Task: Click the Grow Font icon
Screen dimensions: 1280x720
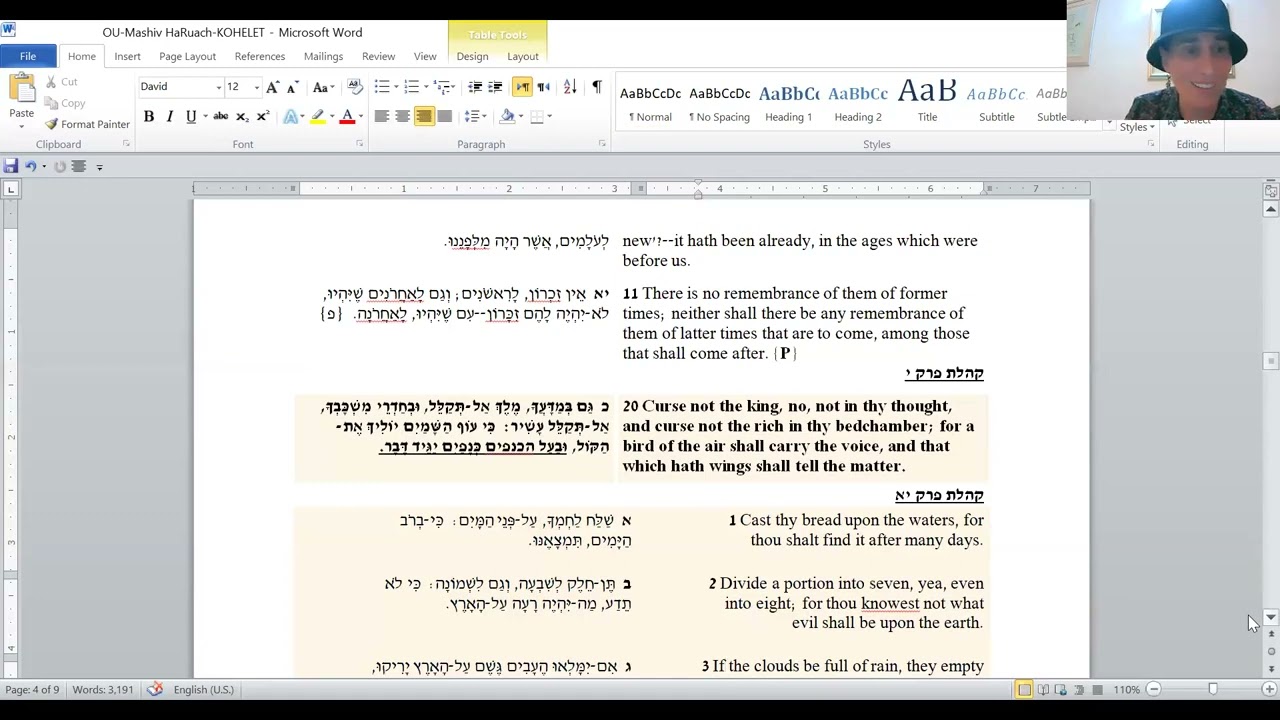Action: tap(272, 87)
